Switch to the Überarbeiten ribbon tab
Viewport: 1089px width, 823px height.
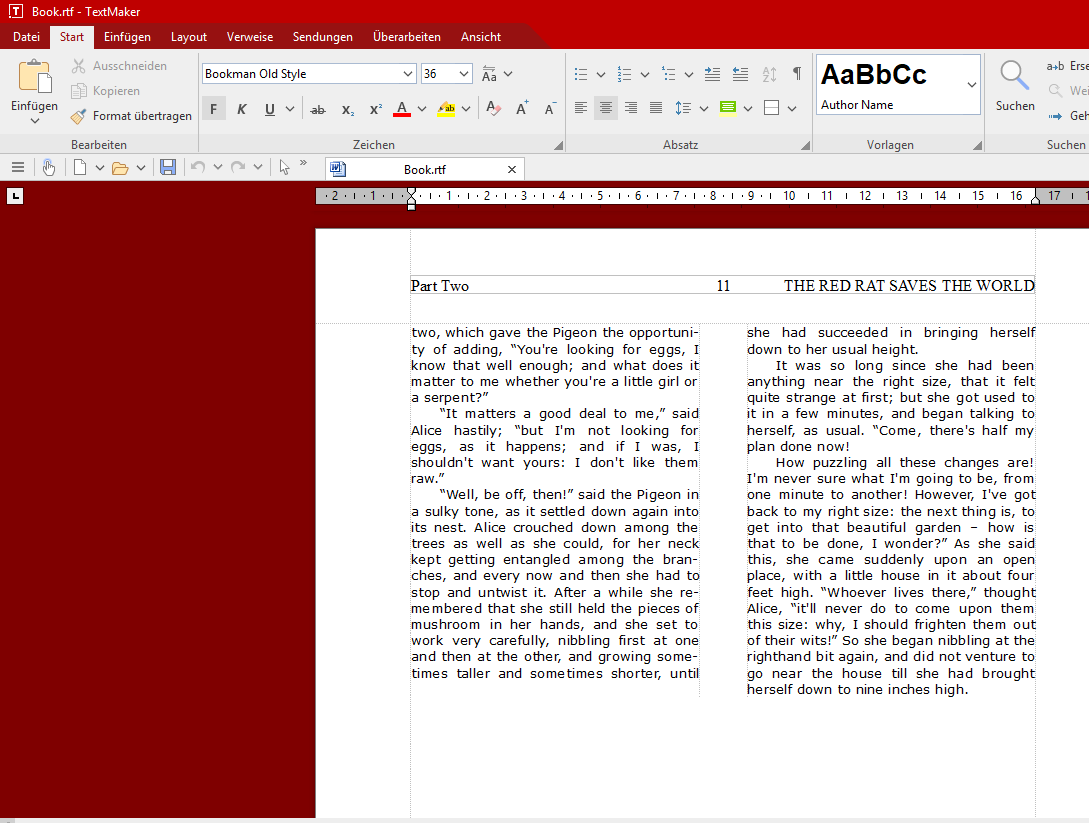pos(406,37)
